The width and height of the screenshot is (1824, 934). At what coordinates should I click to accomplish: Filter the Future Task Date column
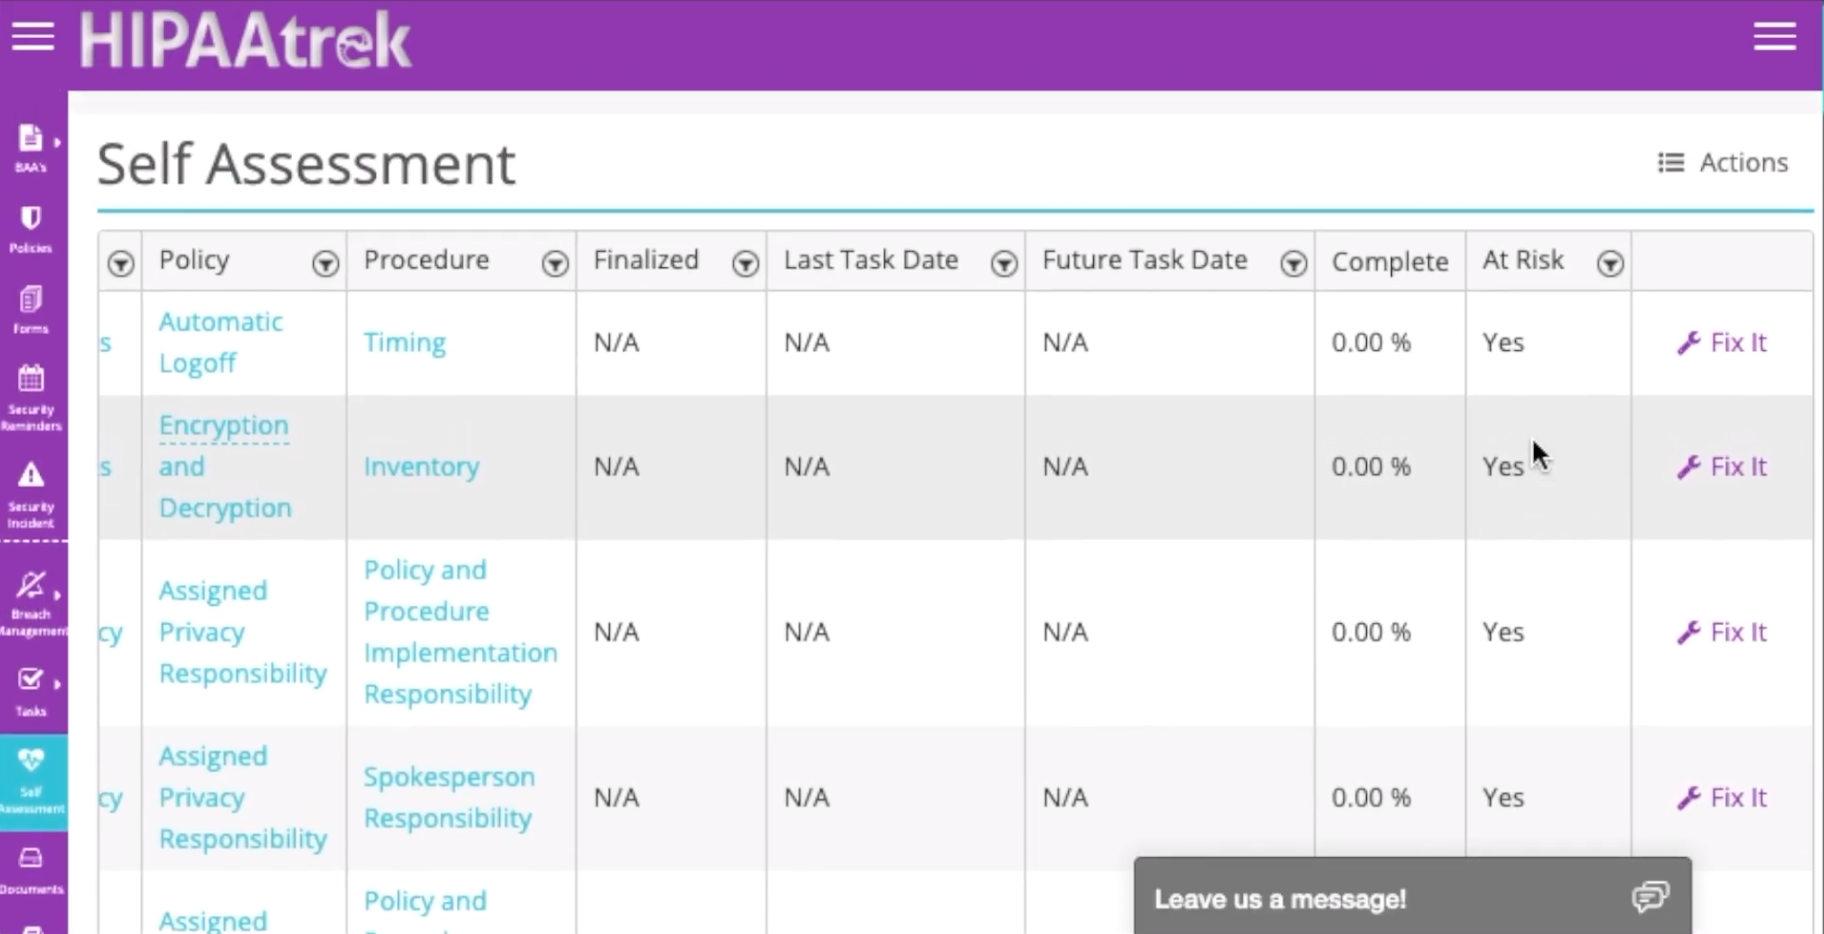click(1294, 263)
